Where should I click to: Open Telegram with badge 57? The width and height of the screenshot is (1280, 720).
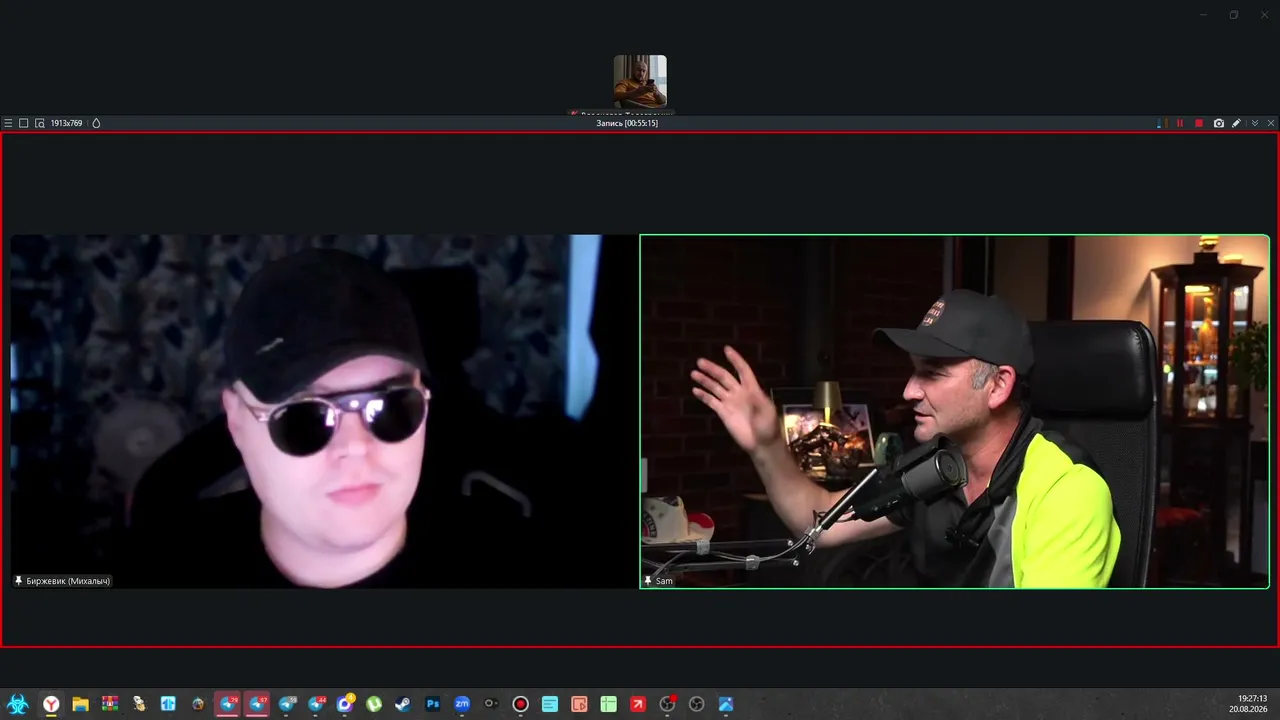point(257,704)
